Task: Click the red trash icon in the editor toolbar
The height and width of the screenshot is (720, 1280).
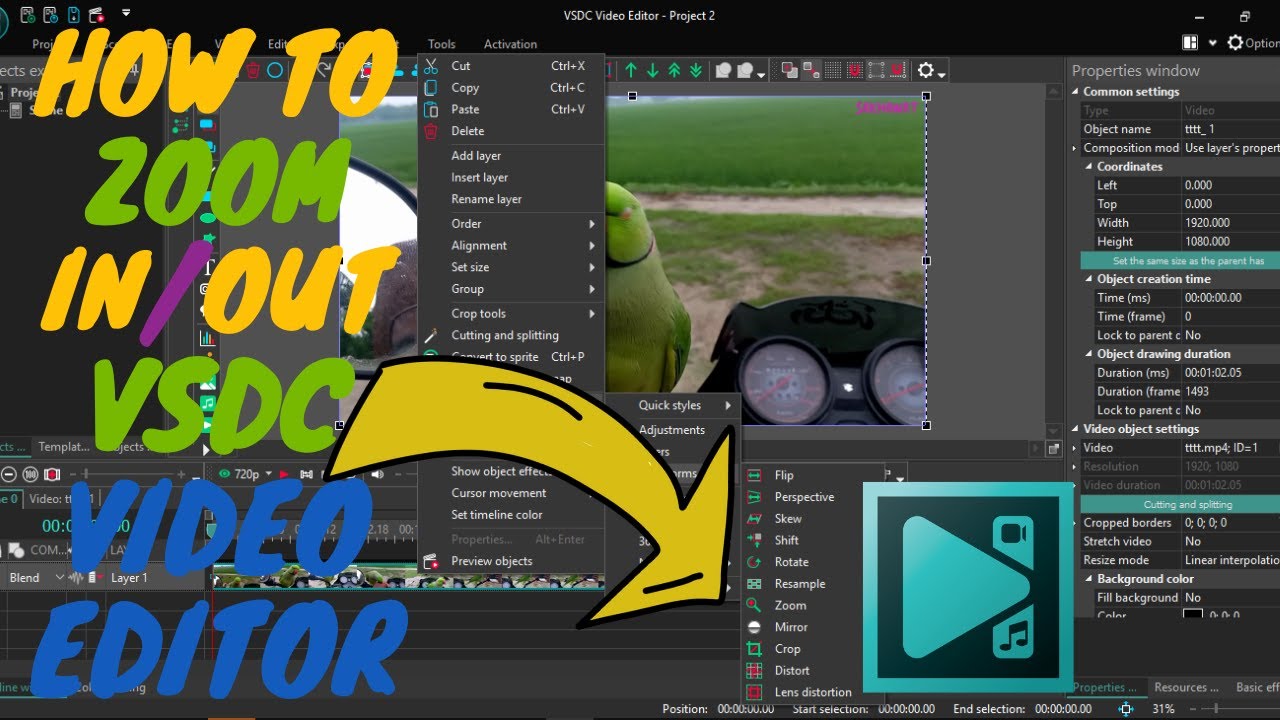Action: (253, 70)
